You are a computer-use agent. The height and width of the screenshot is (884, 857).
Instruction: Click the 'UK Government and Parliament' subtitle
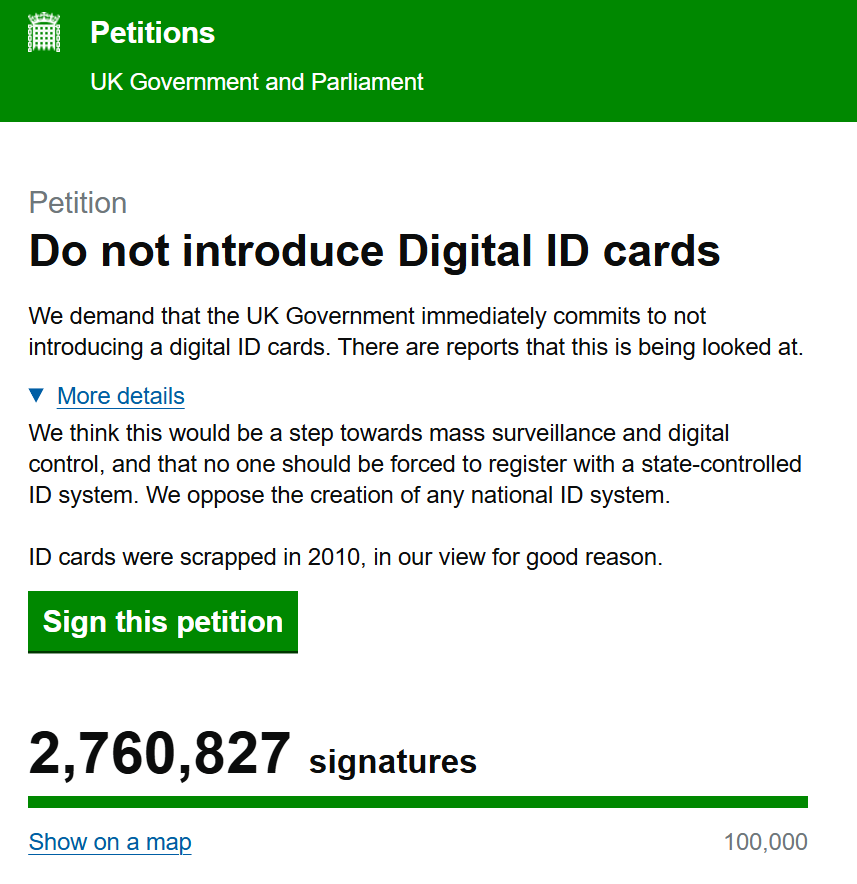[x=257, y=82]
